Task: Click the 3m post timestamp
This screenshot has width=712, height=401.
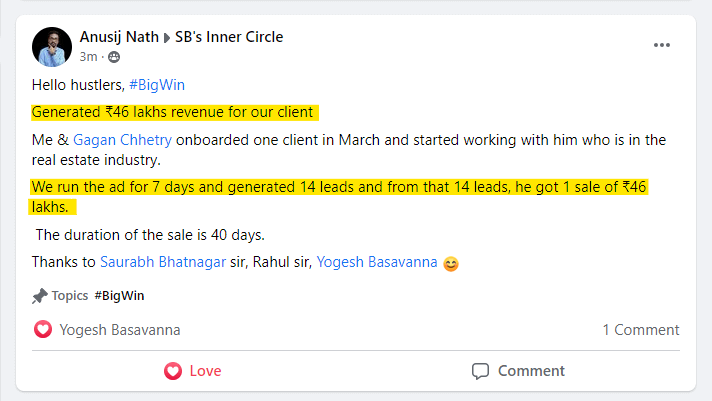Action: tap(88, 57)
